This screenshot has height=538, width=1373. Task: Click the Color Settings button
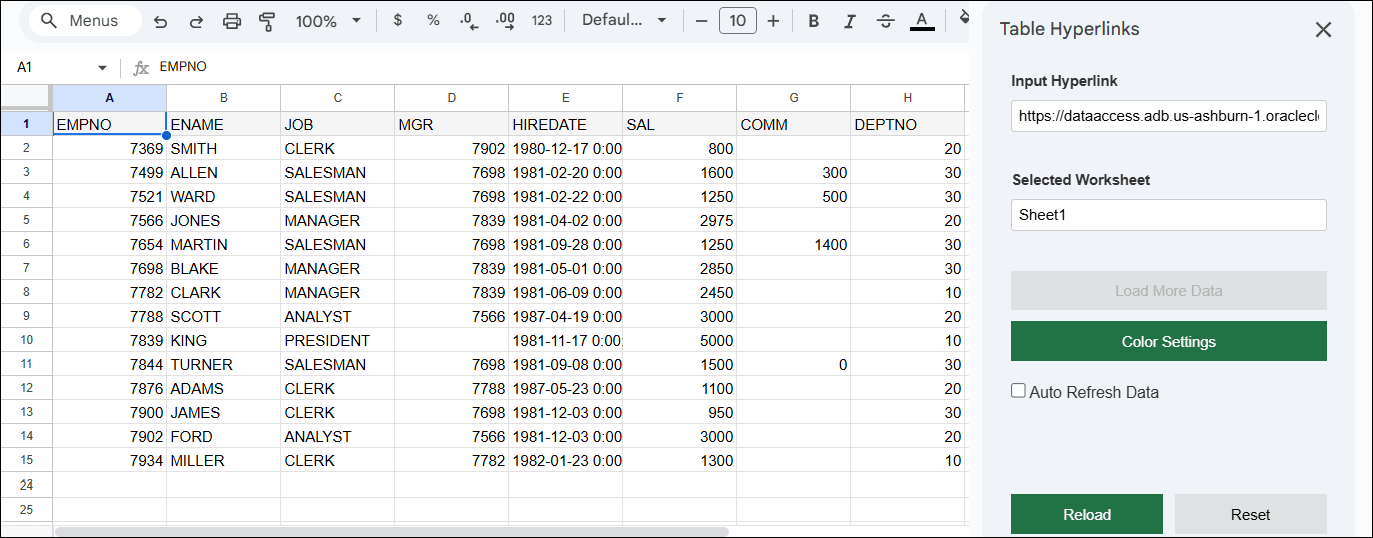[x=1168, y=341]
